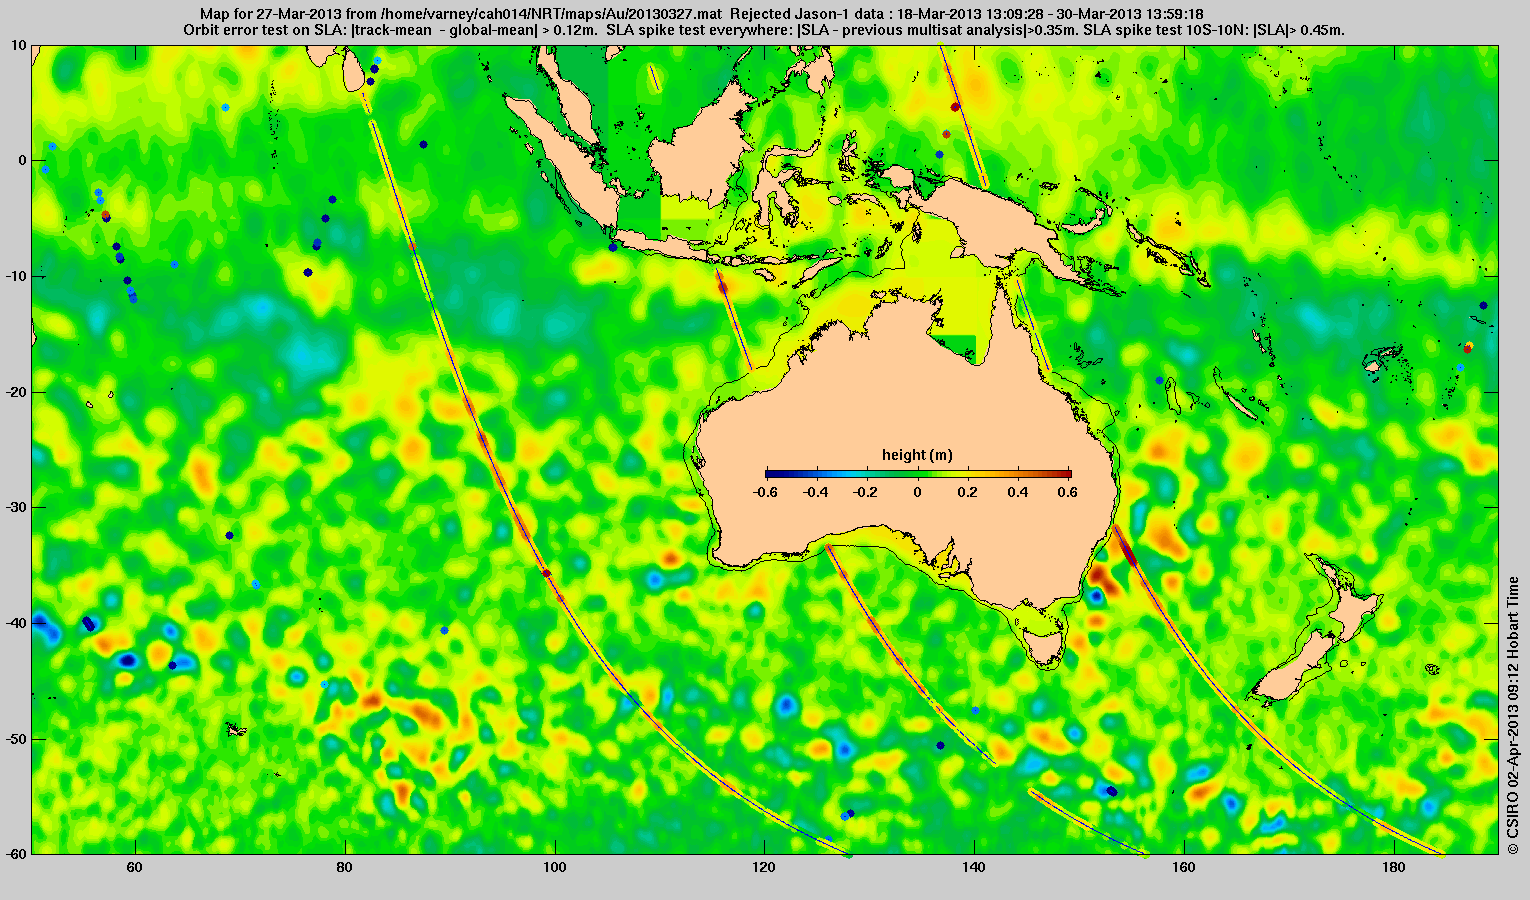Image resolution: width=1530 pixels, height=900 pixels.
Task: Click the latitude axis label -40
Action: pyautogui.click(x=16, y=623)
